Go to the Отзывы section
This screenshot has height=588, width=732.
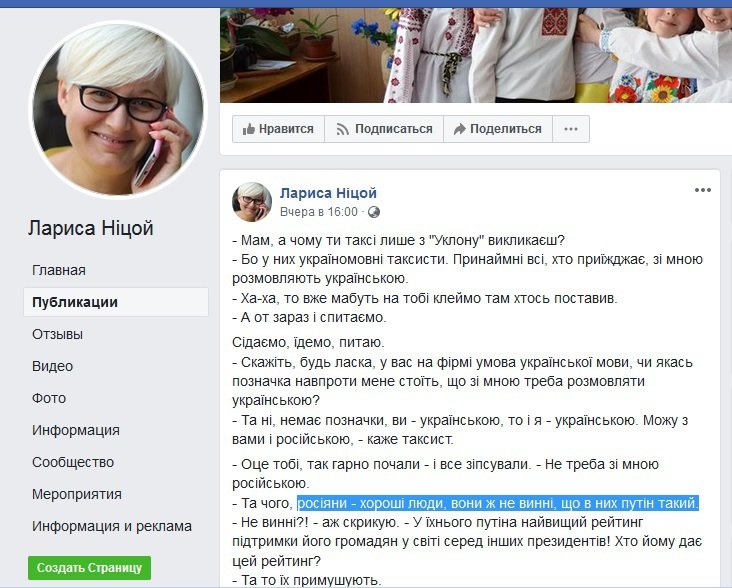(x=57, y=334)
